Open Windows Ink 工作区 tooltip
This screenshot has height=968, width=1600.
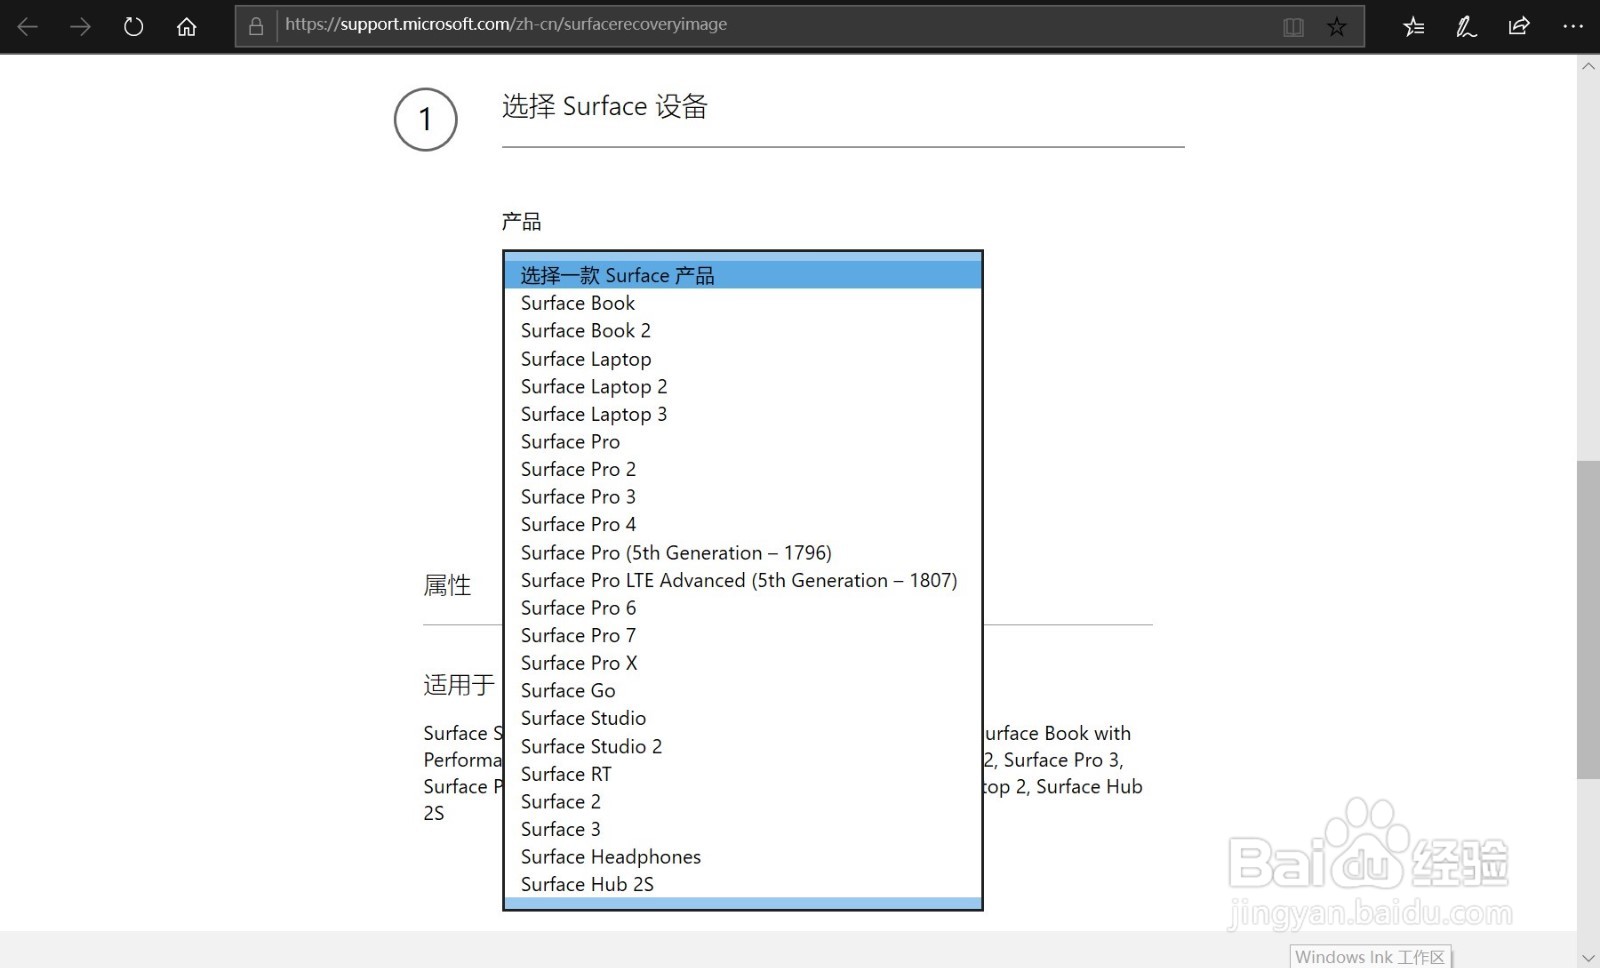pos(1371,957)
